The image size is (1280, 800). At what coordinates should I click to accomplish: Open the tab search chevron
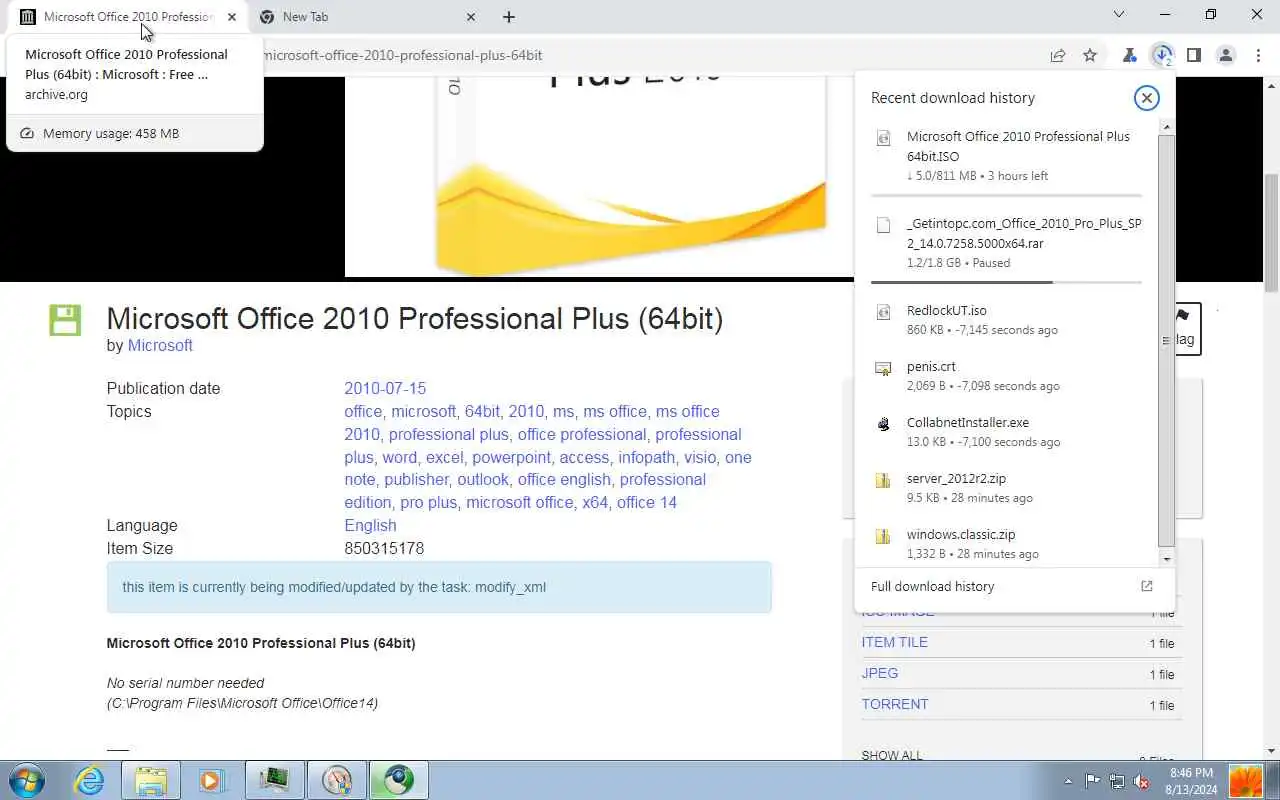coord(1120,15)
